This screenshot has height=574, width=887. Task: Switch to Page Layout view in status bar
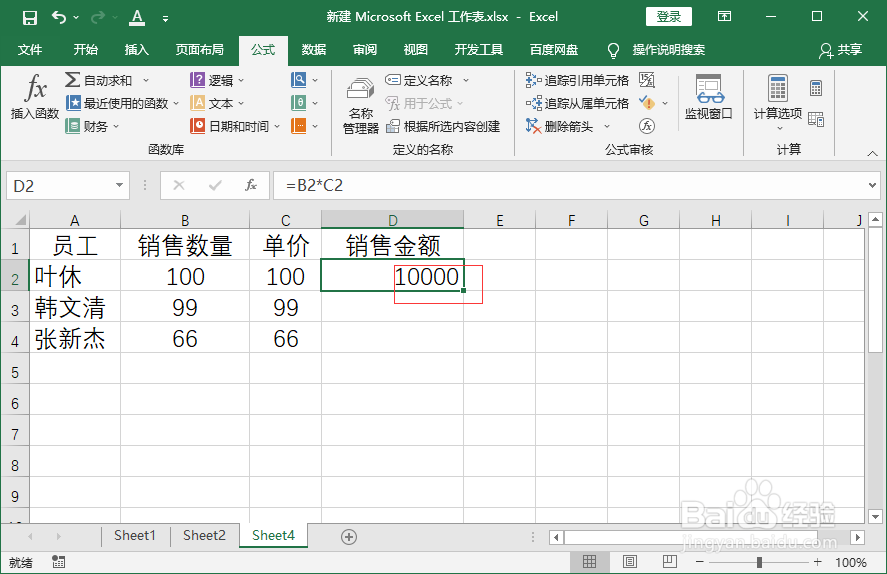[x=630, y=562]
